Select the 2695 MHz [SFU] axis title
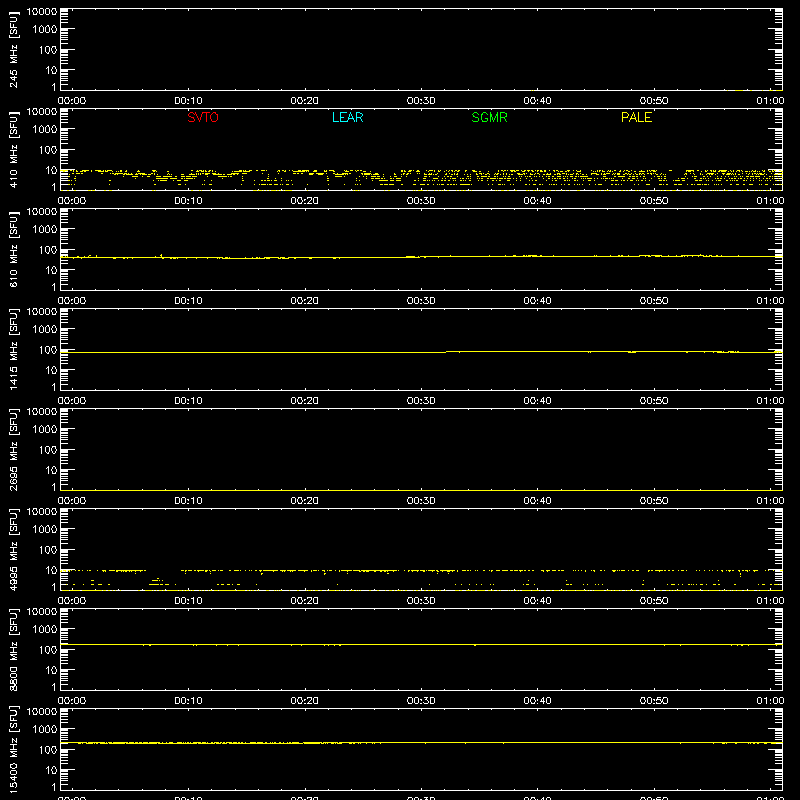The image size is (800, 800). [13, 449]
